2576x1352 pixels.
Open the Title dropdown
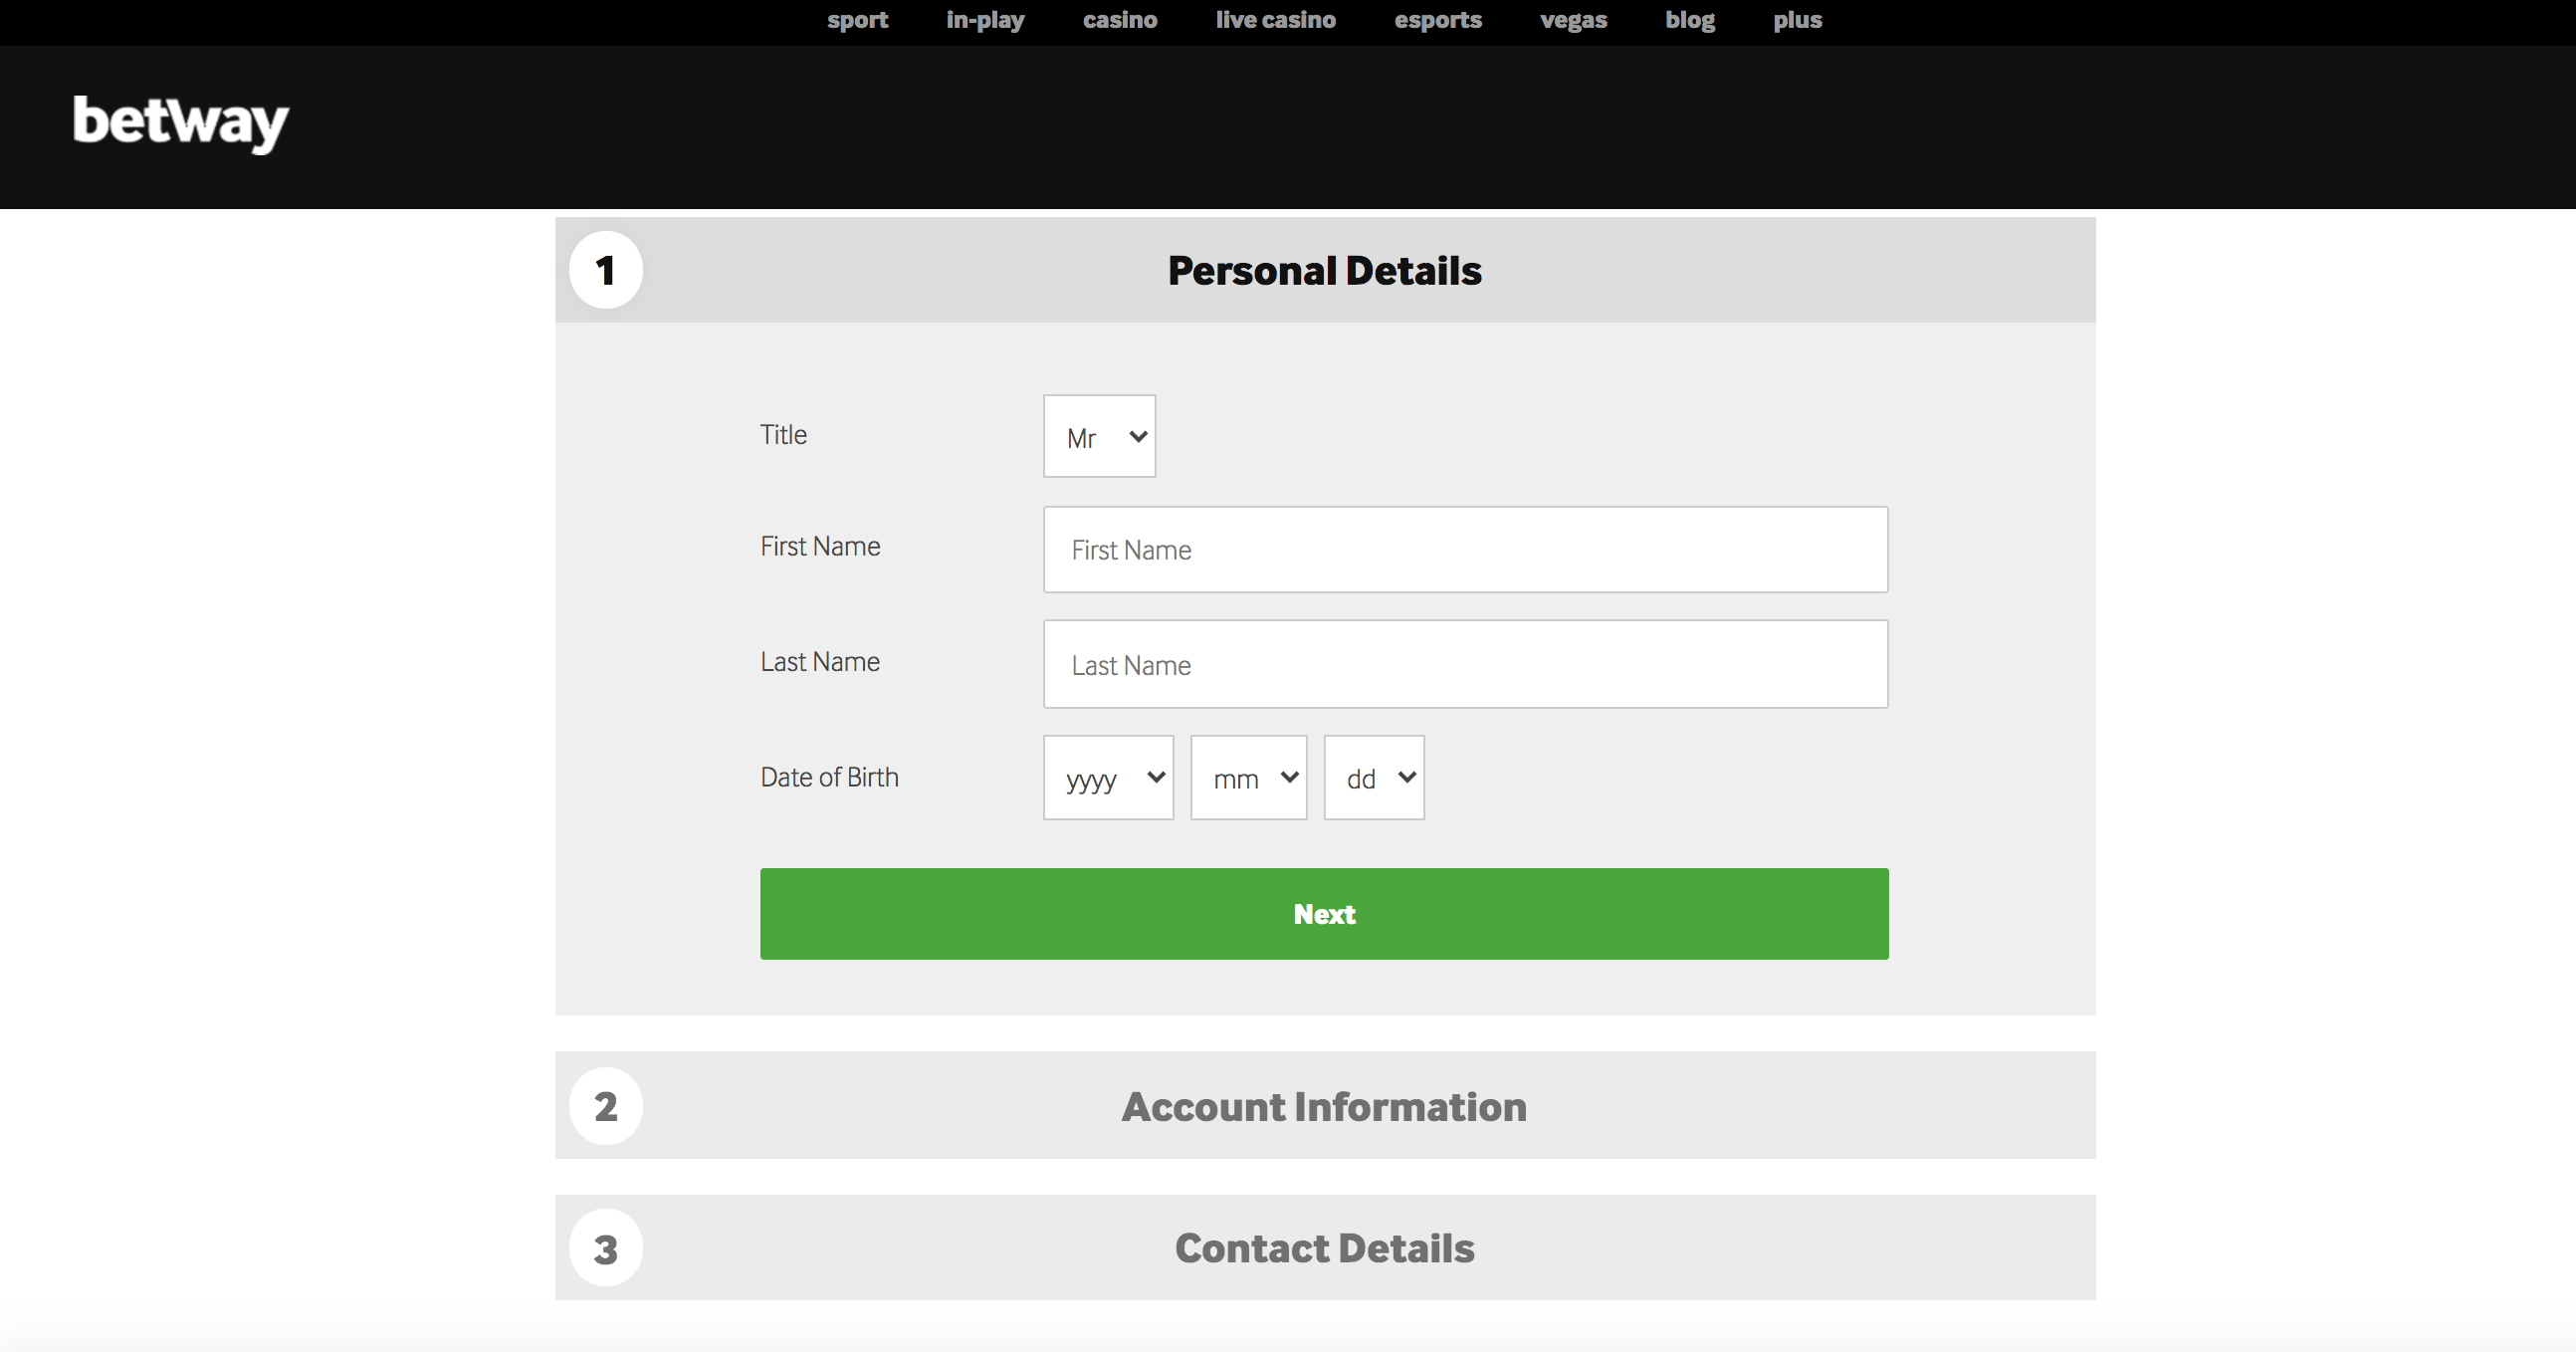coord(1098,436)
